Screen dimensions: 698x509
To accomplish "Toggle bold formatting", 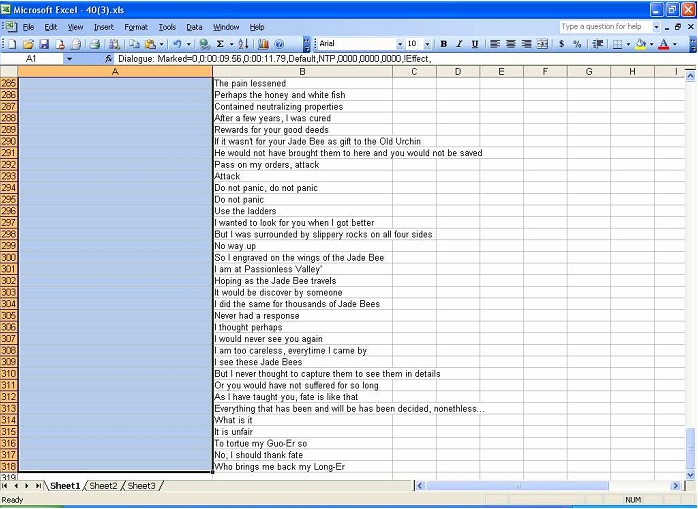I will tap(443, 44).
